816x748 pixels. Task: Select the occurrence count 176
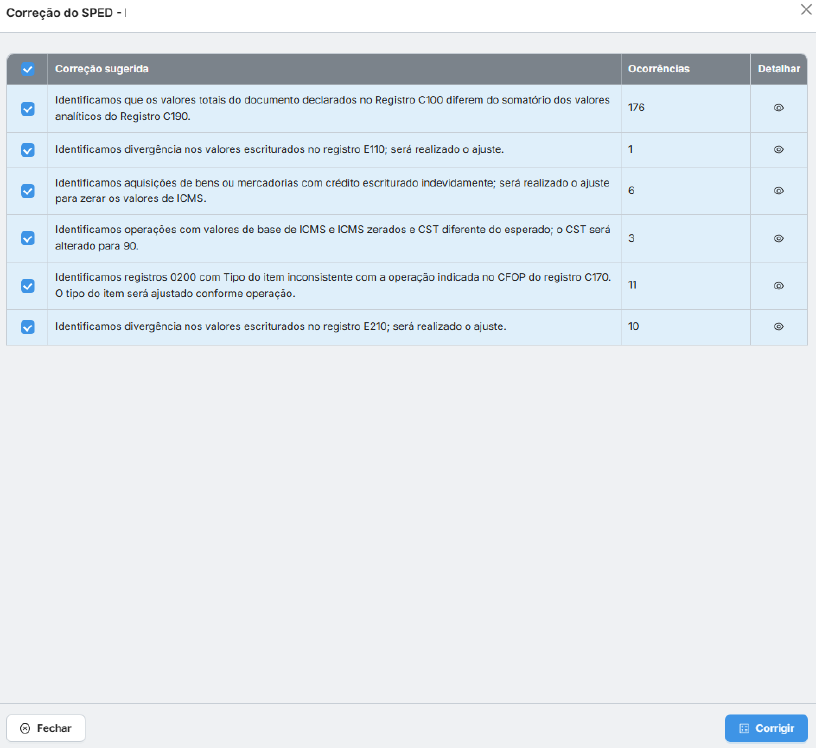[x=636, y=107]
